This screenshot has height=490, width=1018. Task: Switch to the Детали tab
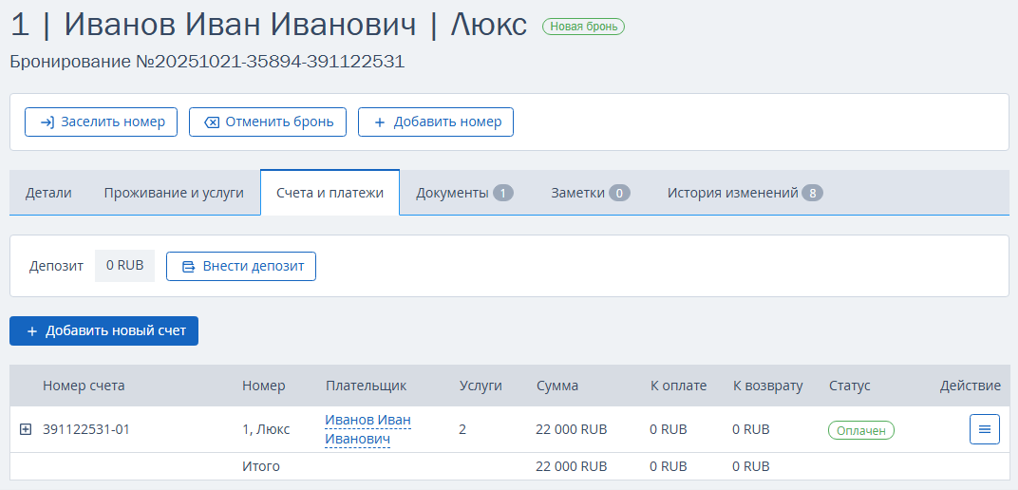(48, 193)
